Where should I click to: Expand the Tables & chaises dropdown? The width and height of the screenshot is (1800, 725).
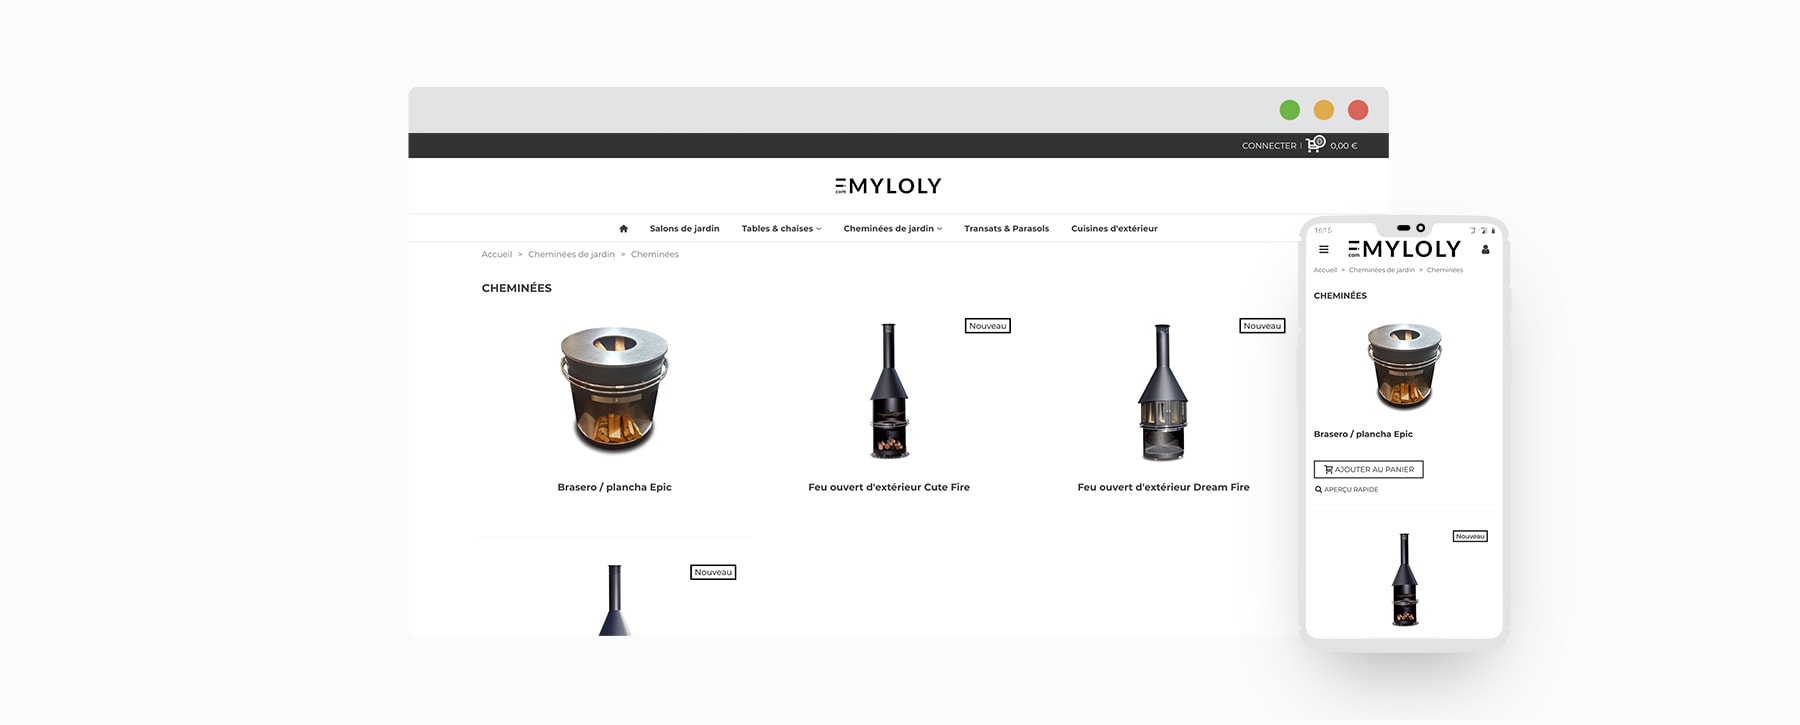point(781,229)
